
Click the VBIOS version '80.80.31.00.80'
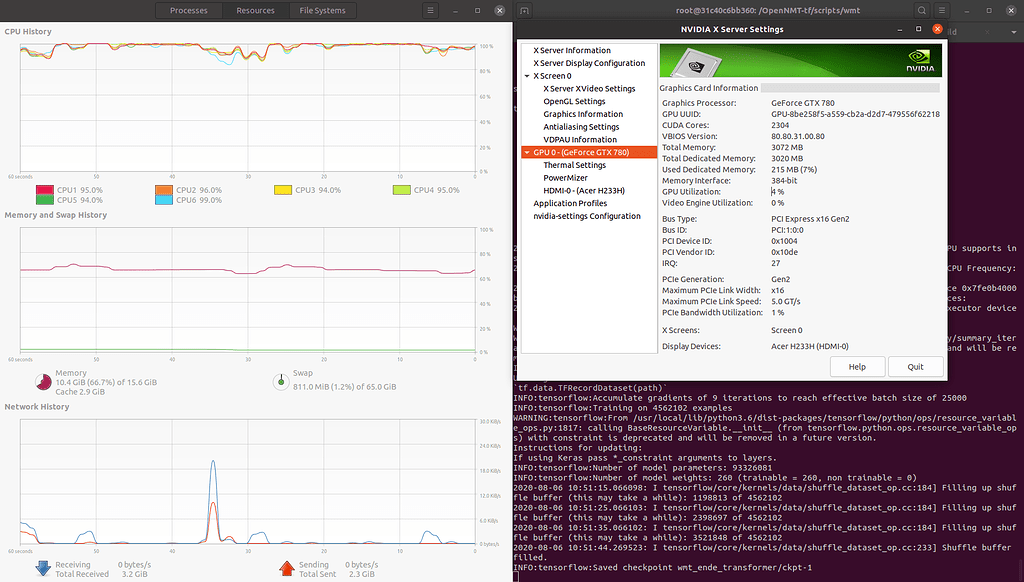coord(798,137)
